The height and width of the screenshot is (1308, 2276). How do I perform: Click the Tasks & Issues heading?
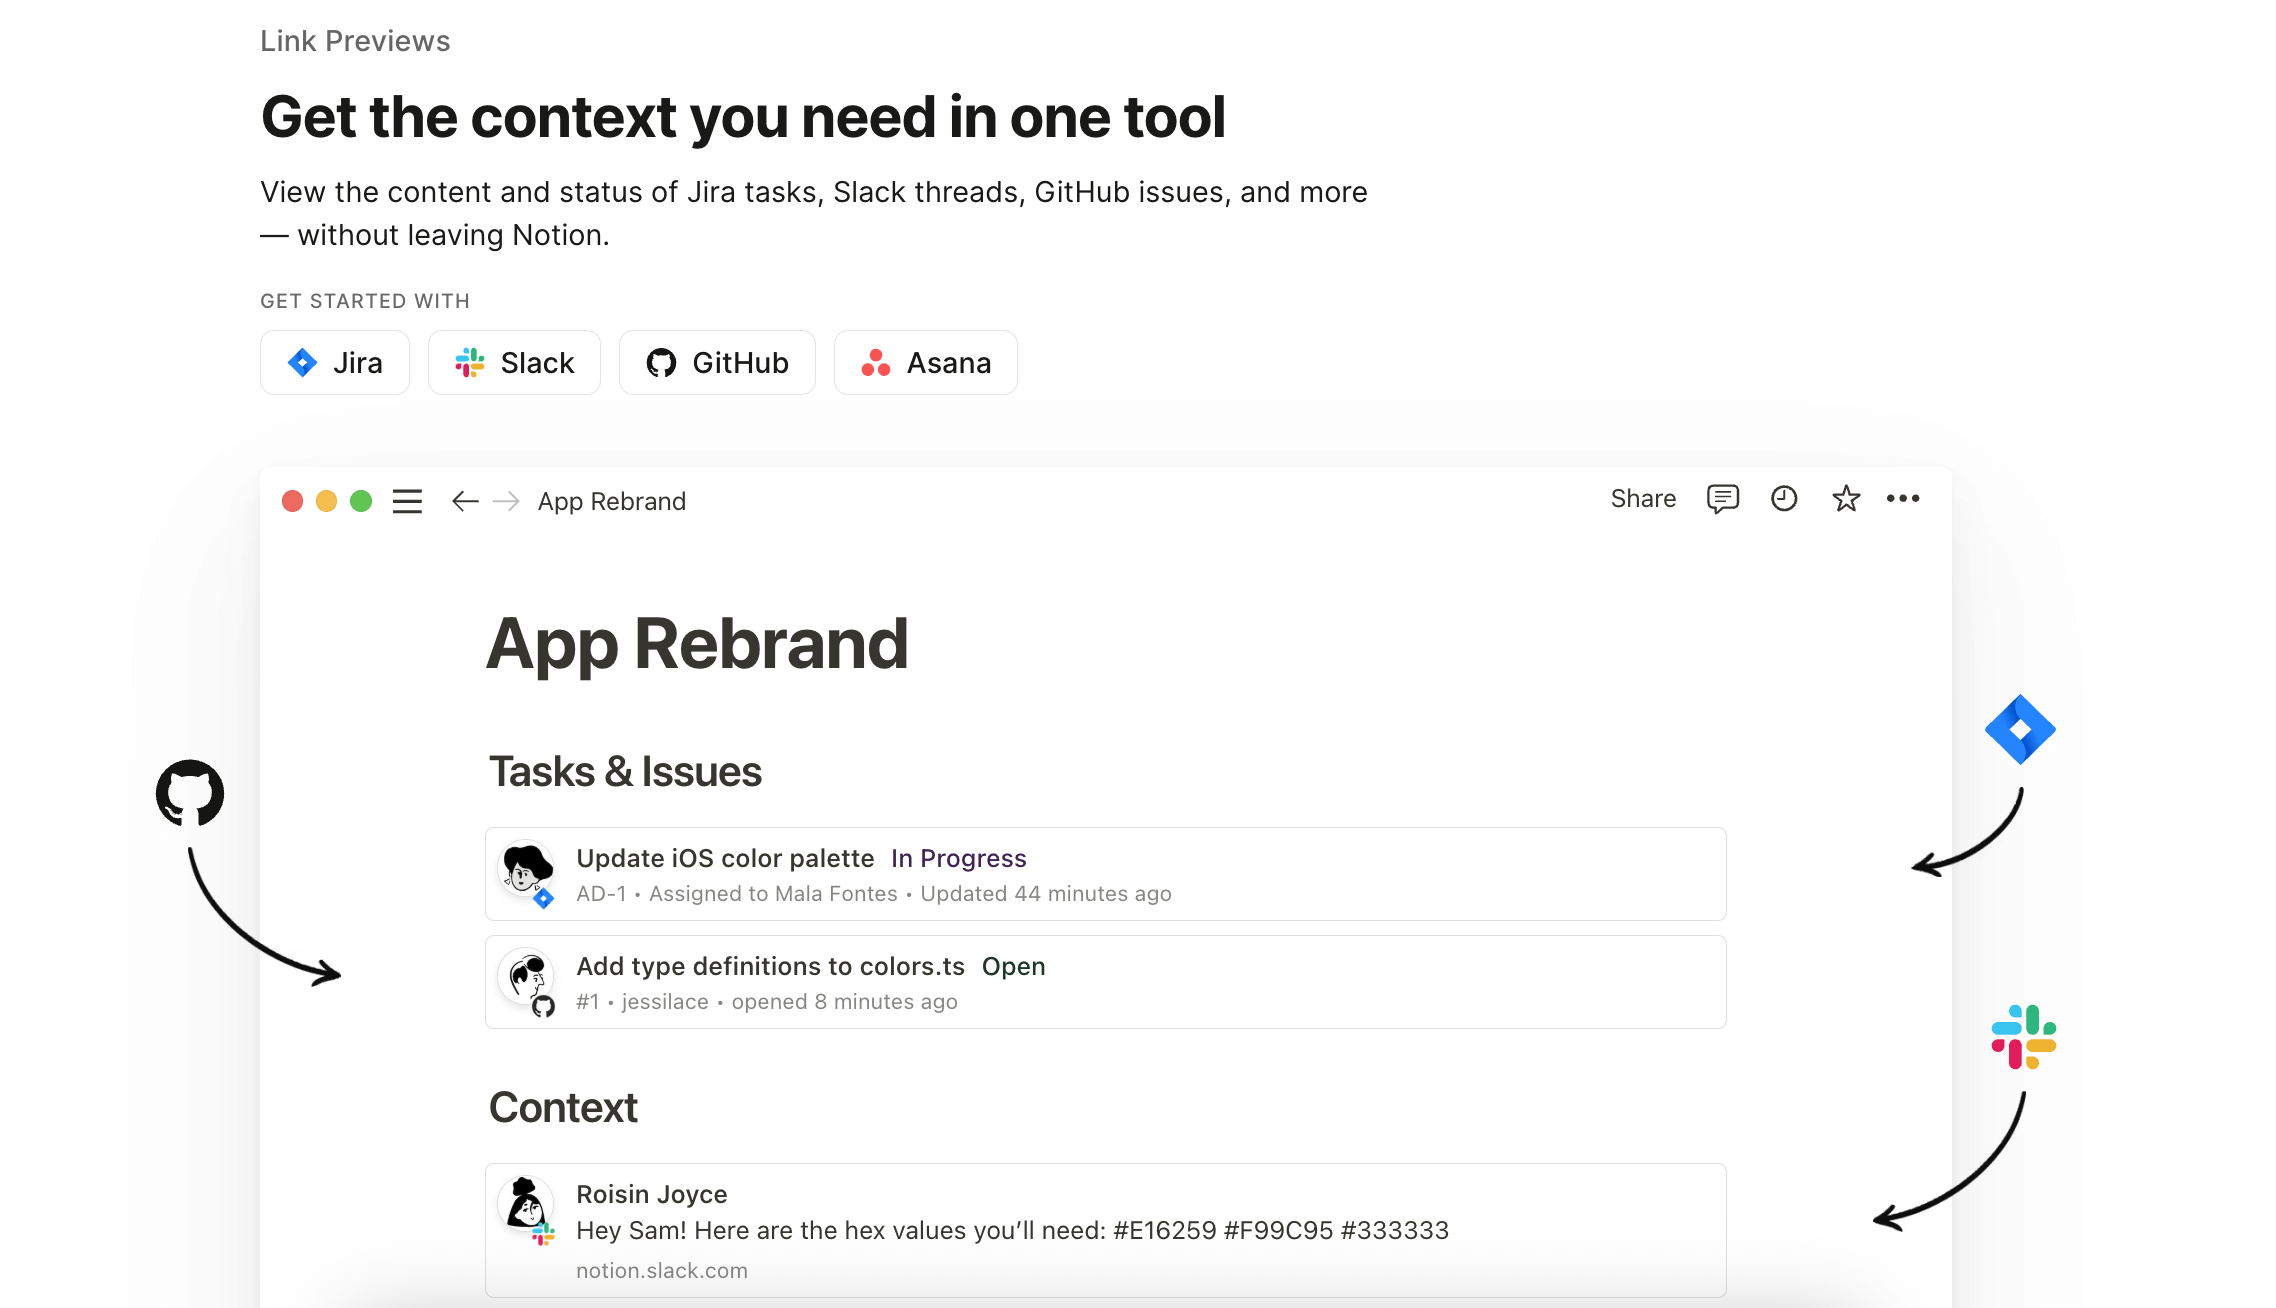625,772
